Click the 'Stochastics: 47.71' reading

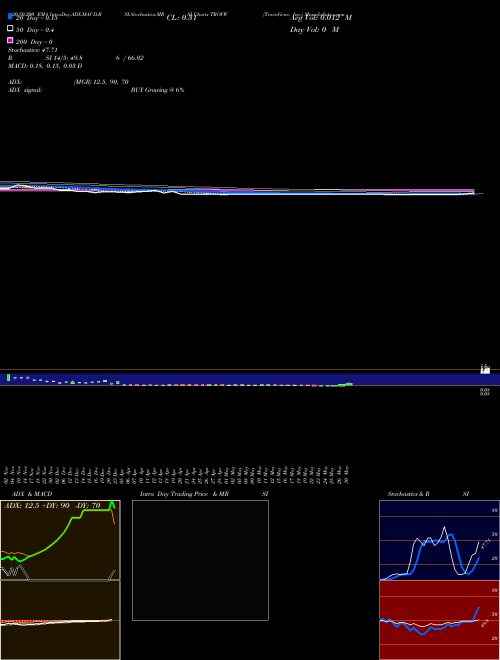[x=32, y=50]
